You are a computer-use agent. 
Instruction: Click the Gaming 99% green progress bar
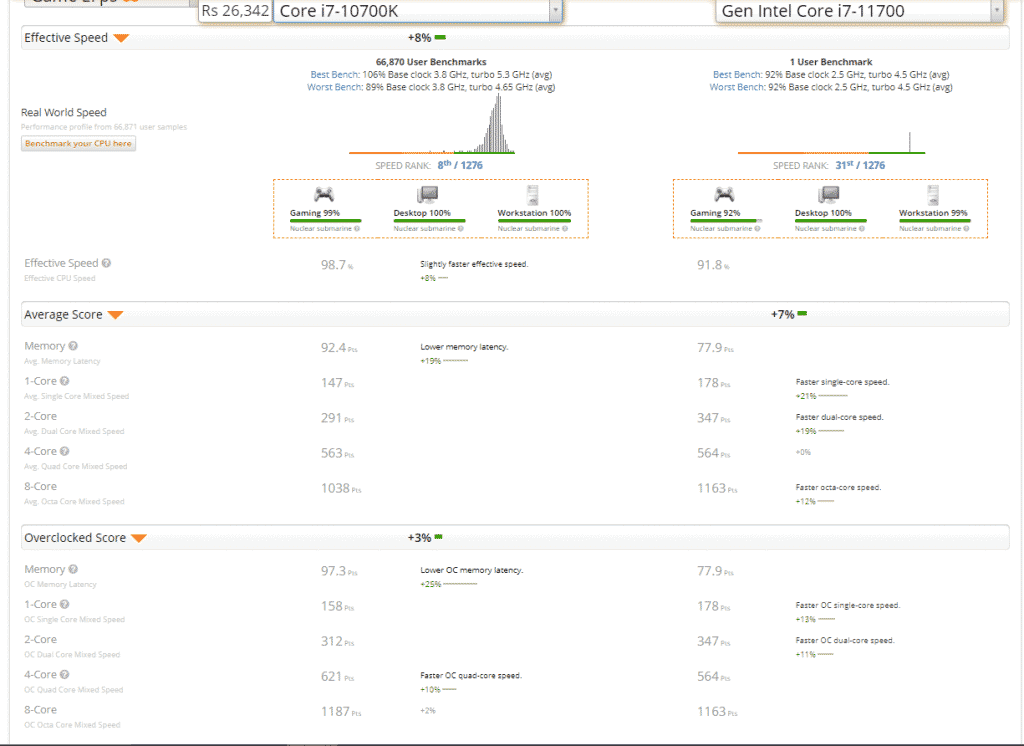click(x=325, y=221)
